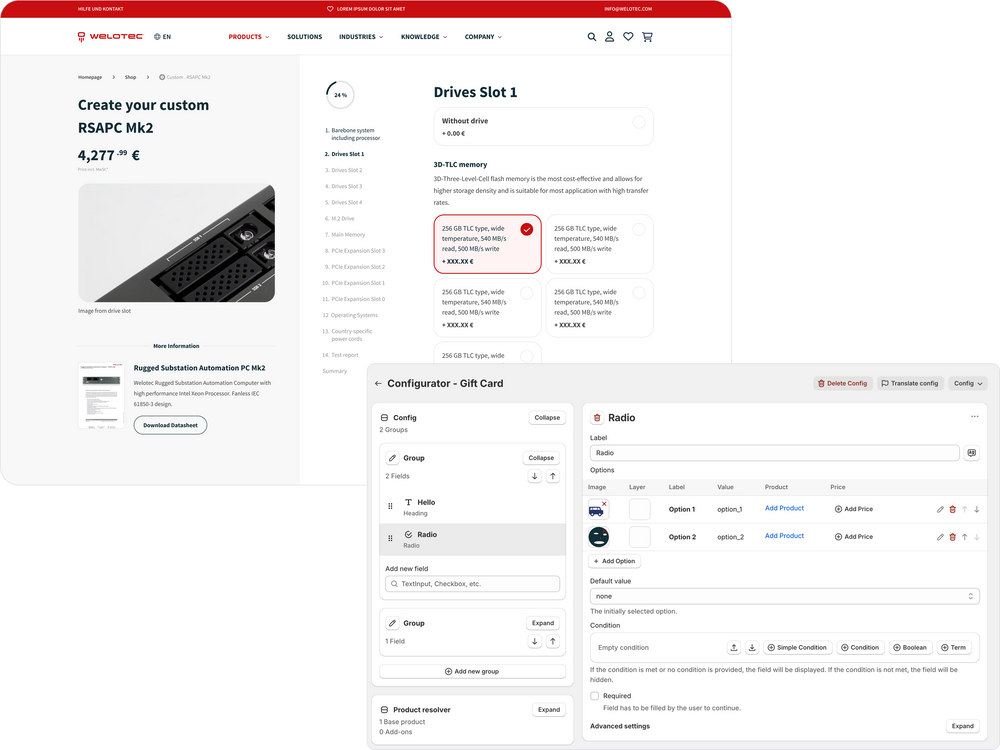
Task: Jump to the Summary step
Action: click(335, 371)
